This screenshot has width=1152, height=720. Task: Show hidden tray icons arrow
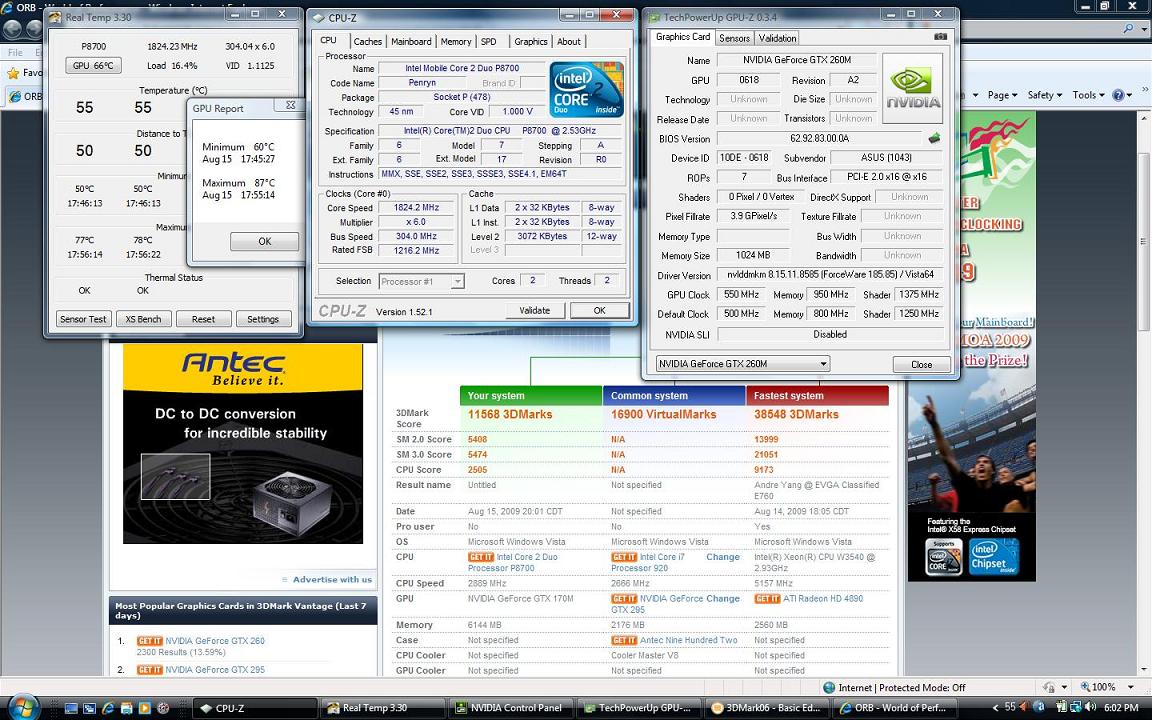coord(996,708)
